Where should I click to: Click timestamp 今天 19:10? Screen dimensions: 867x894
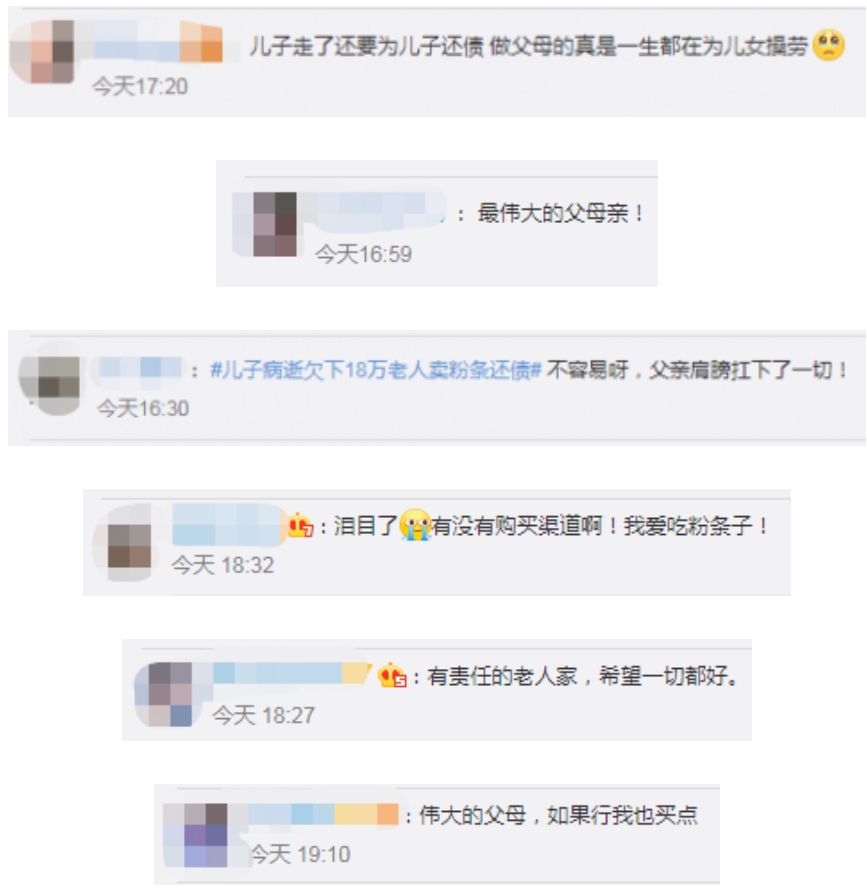300,854
